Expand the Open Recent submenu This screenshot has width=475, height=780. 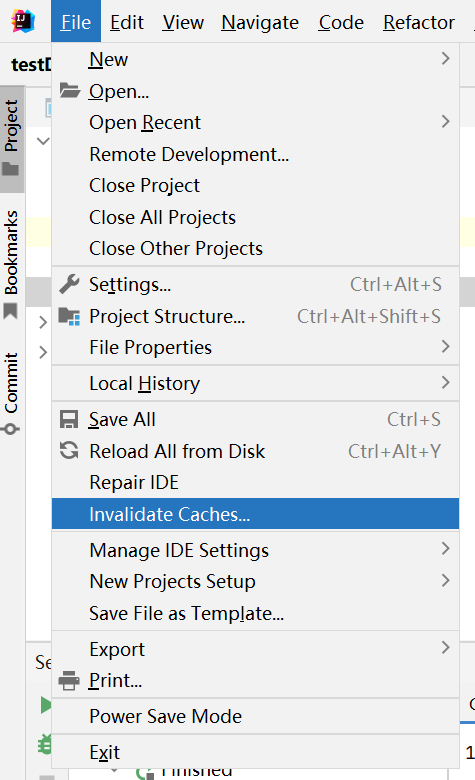255,122
